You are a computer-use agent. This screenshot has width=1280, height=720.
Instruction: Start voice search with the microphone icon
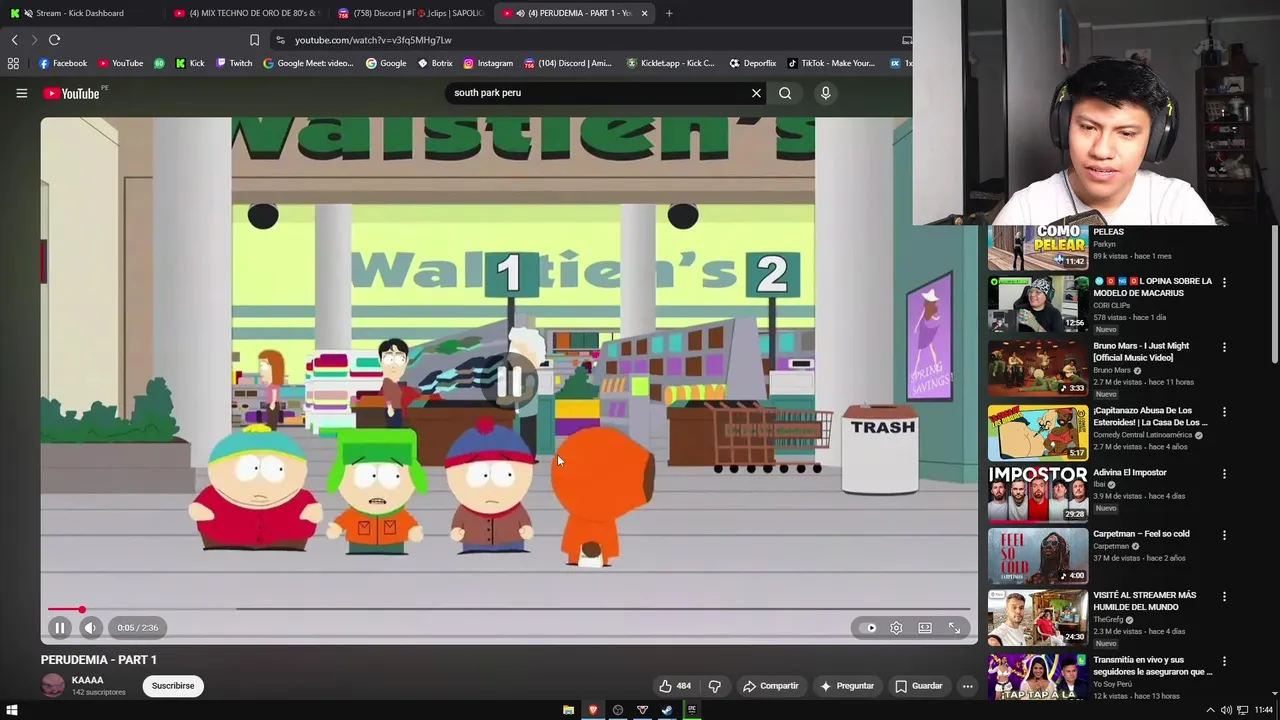(x=825, y=93)
